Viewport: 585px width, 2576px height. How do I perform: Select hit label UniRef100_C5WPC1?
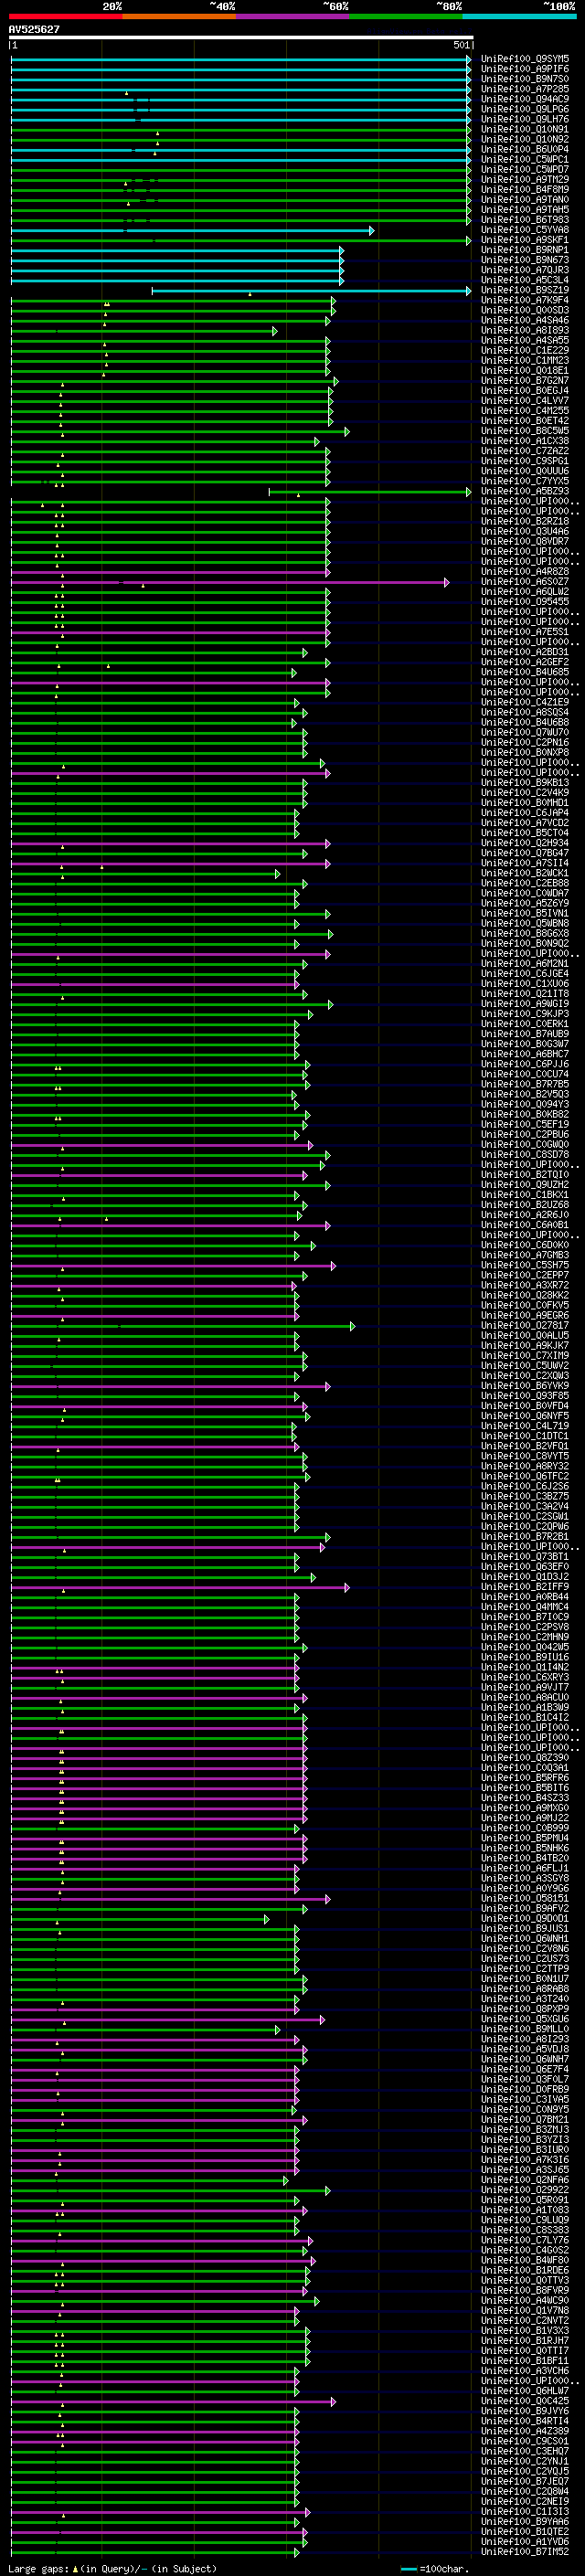(x=525, y=159)
